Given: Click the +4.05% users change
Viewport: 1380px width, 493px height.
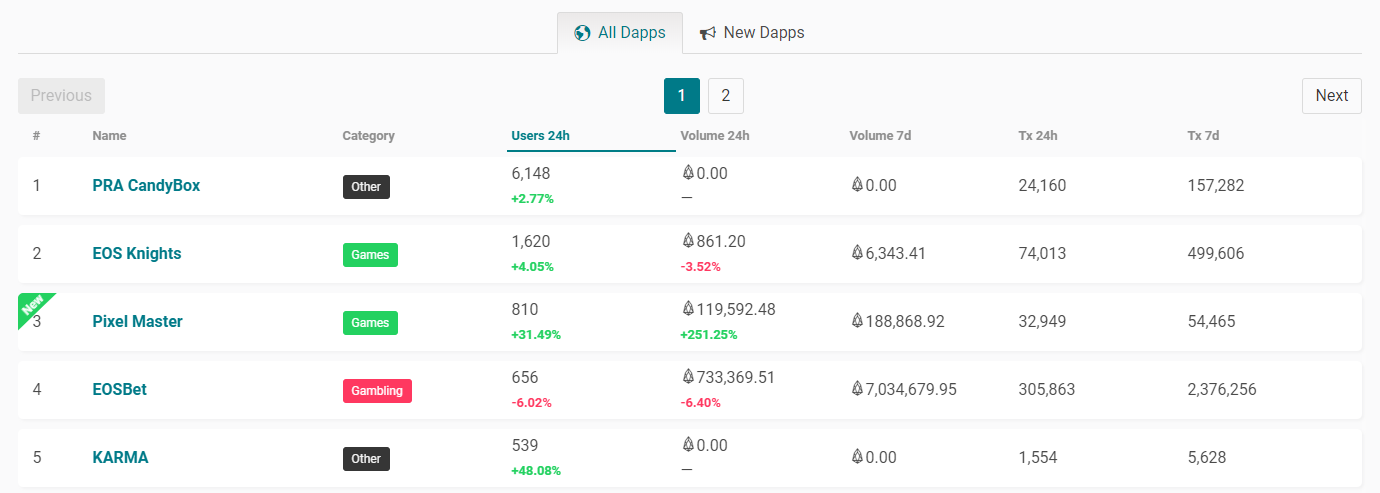Looking at the screenshot, I should tap(532, 267).
